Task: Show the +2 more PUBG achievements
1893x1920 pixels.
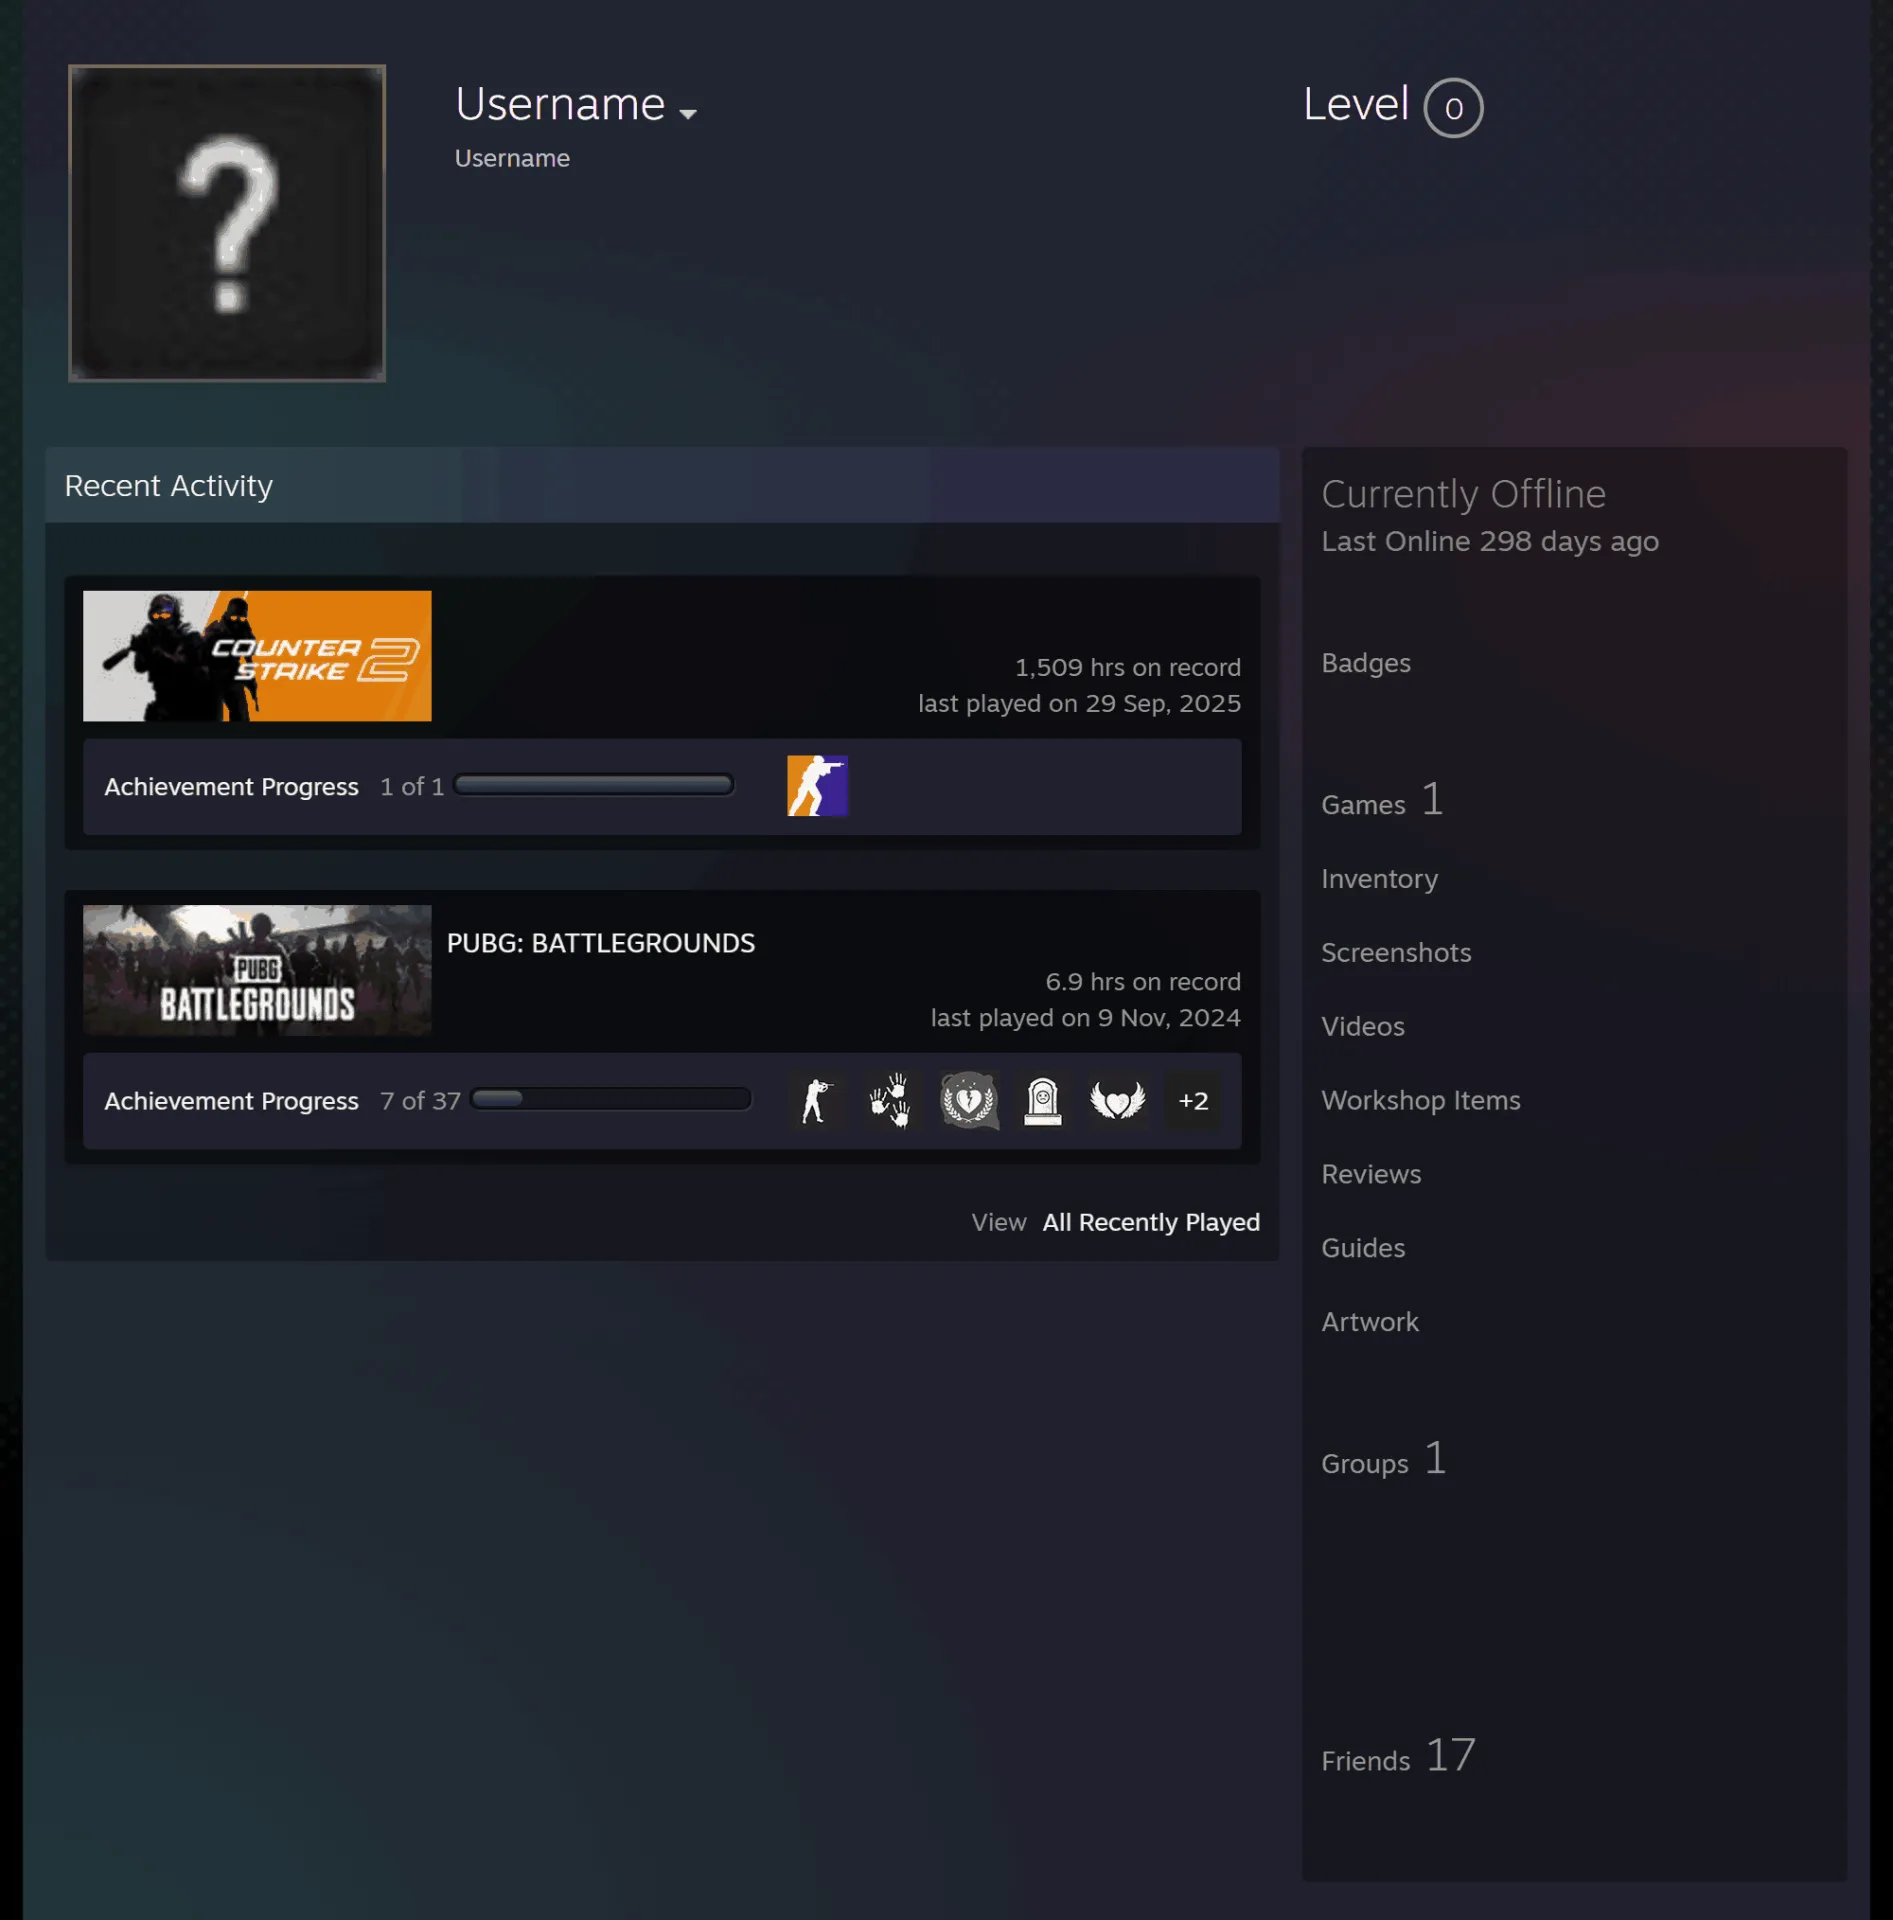Action: [x=1193, y=1100]
